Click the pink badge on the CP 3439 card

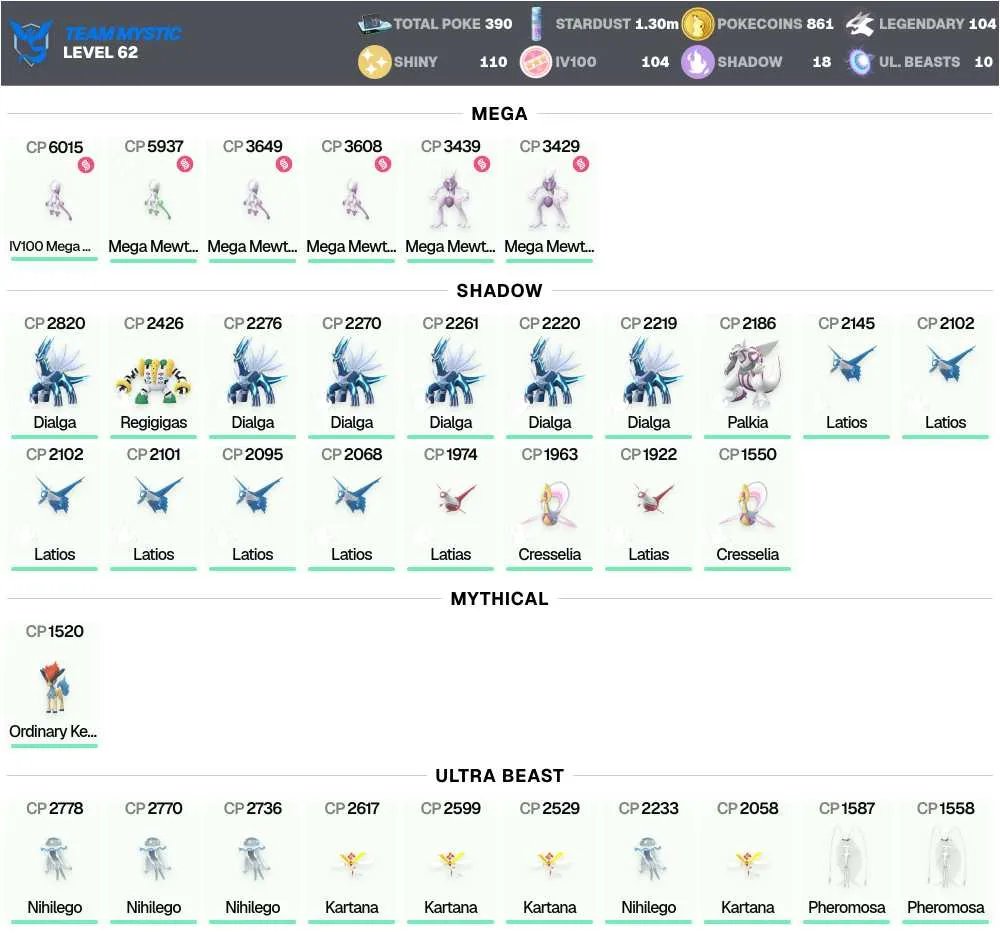(482, 165)
